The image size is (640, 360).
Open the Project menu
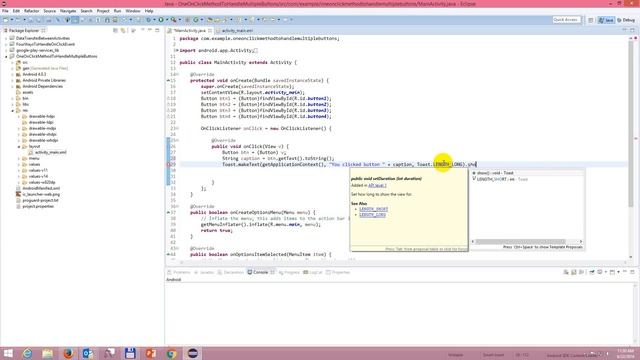coord(103,11)
